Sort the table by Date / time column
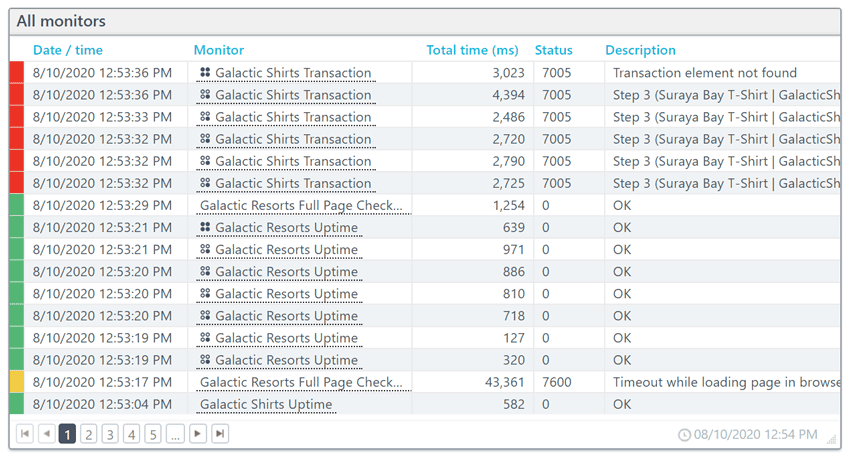 [68, 50]
